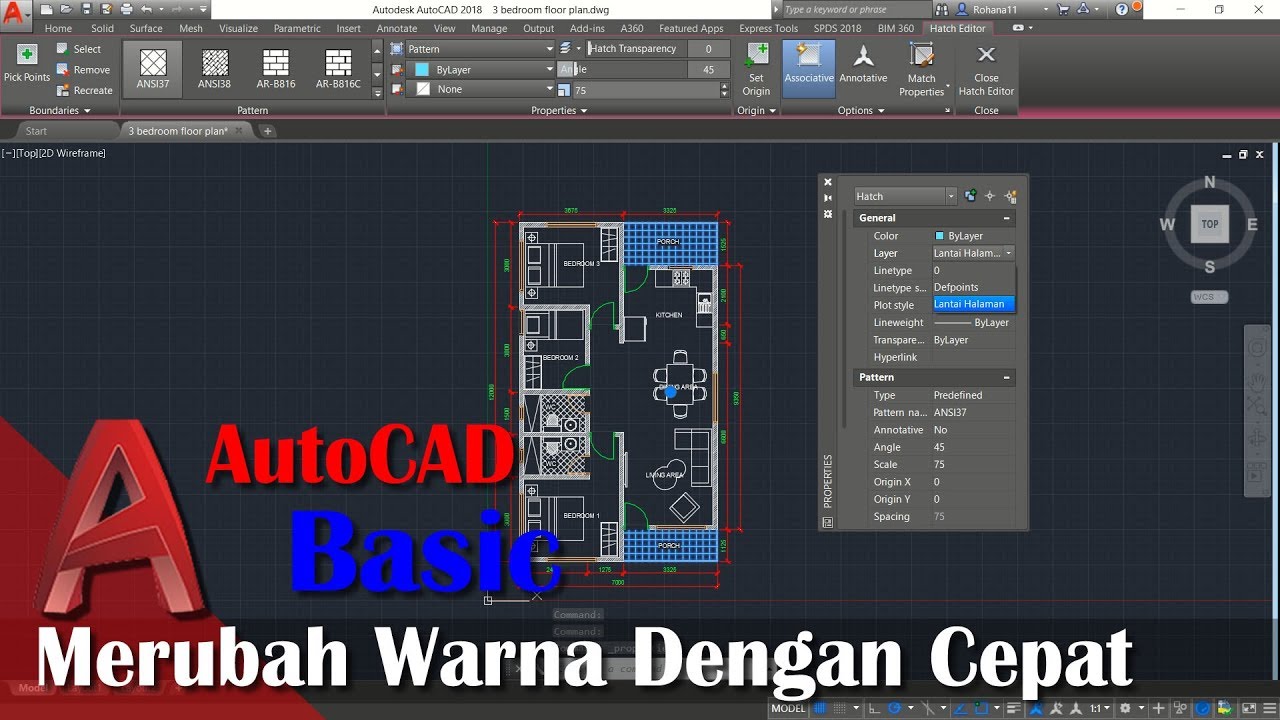Expand Boundaries panel arrow
This screenshot has width=1280, height=720.
(x=87, y=111)
